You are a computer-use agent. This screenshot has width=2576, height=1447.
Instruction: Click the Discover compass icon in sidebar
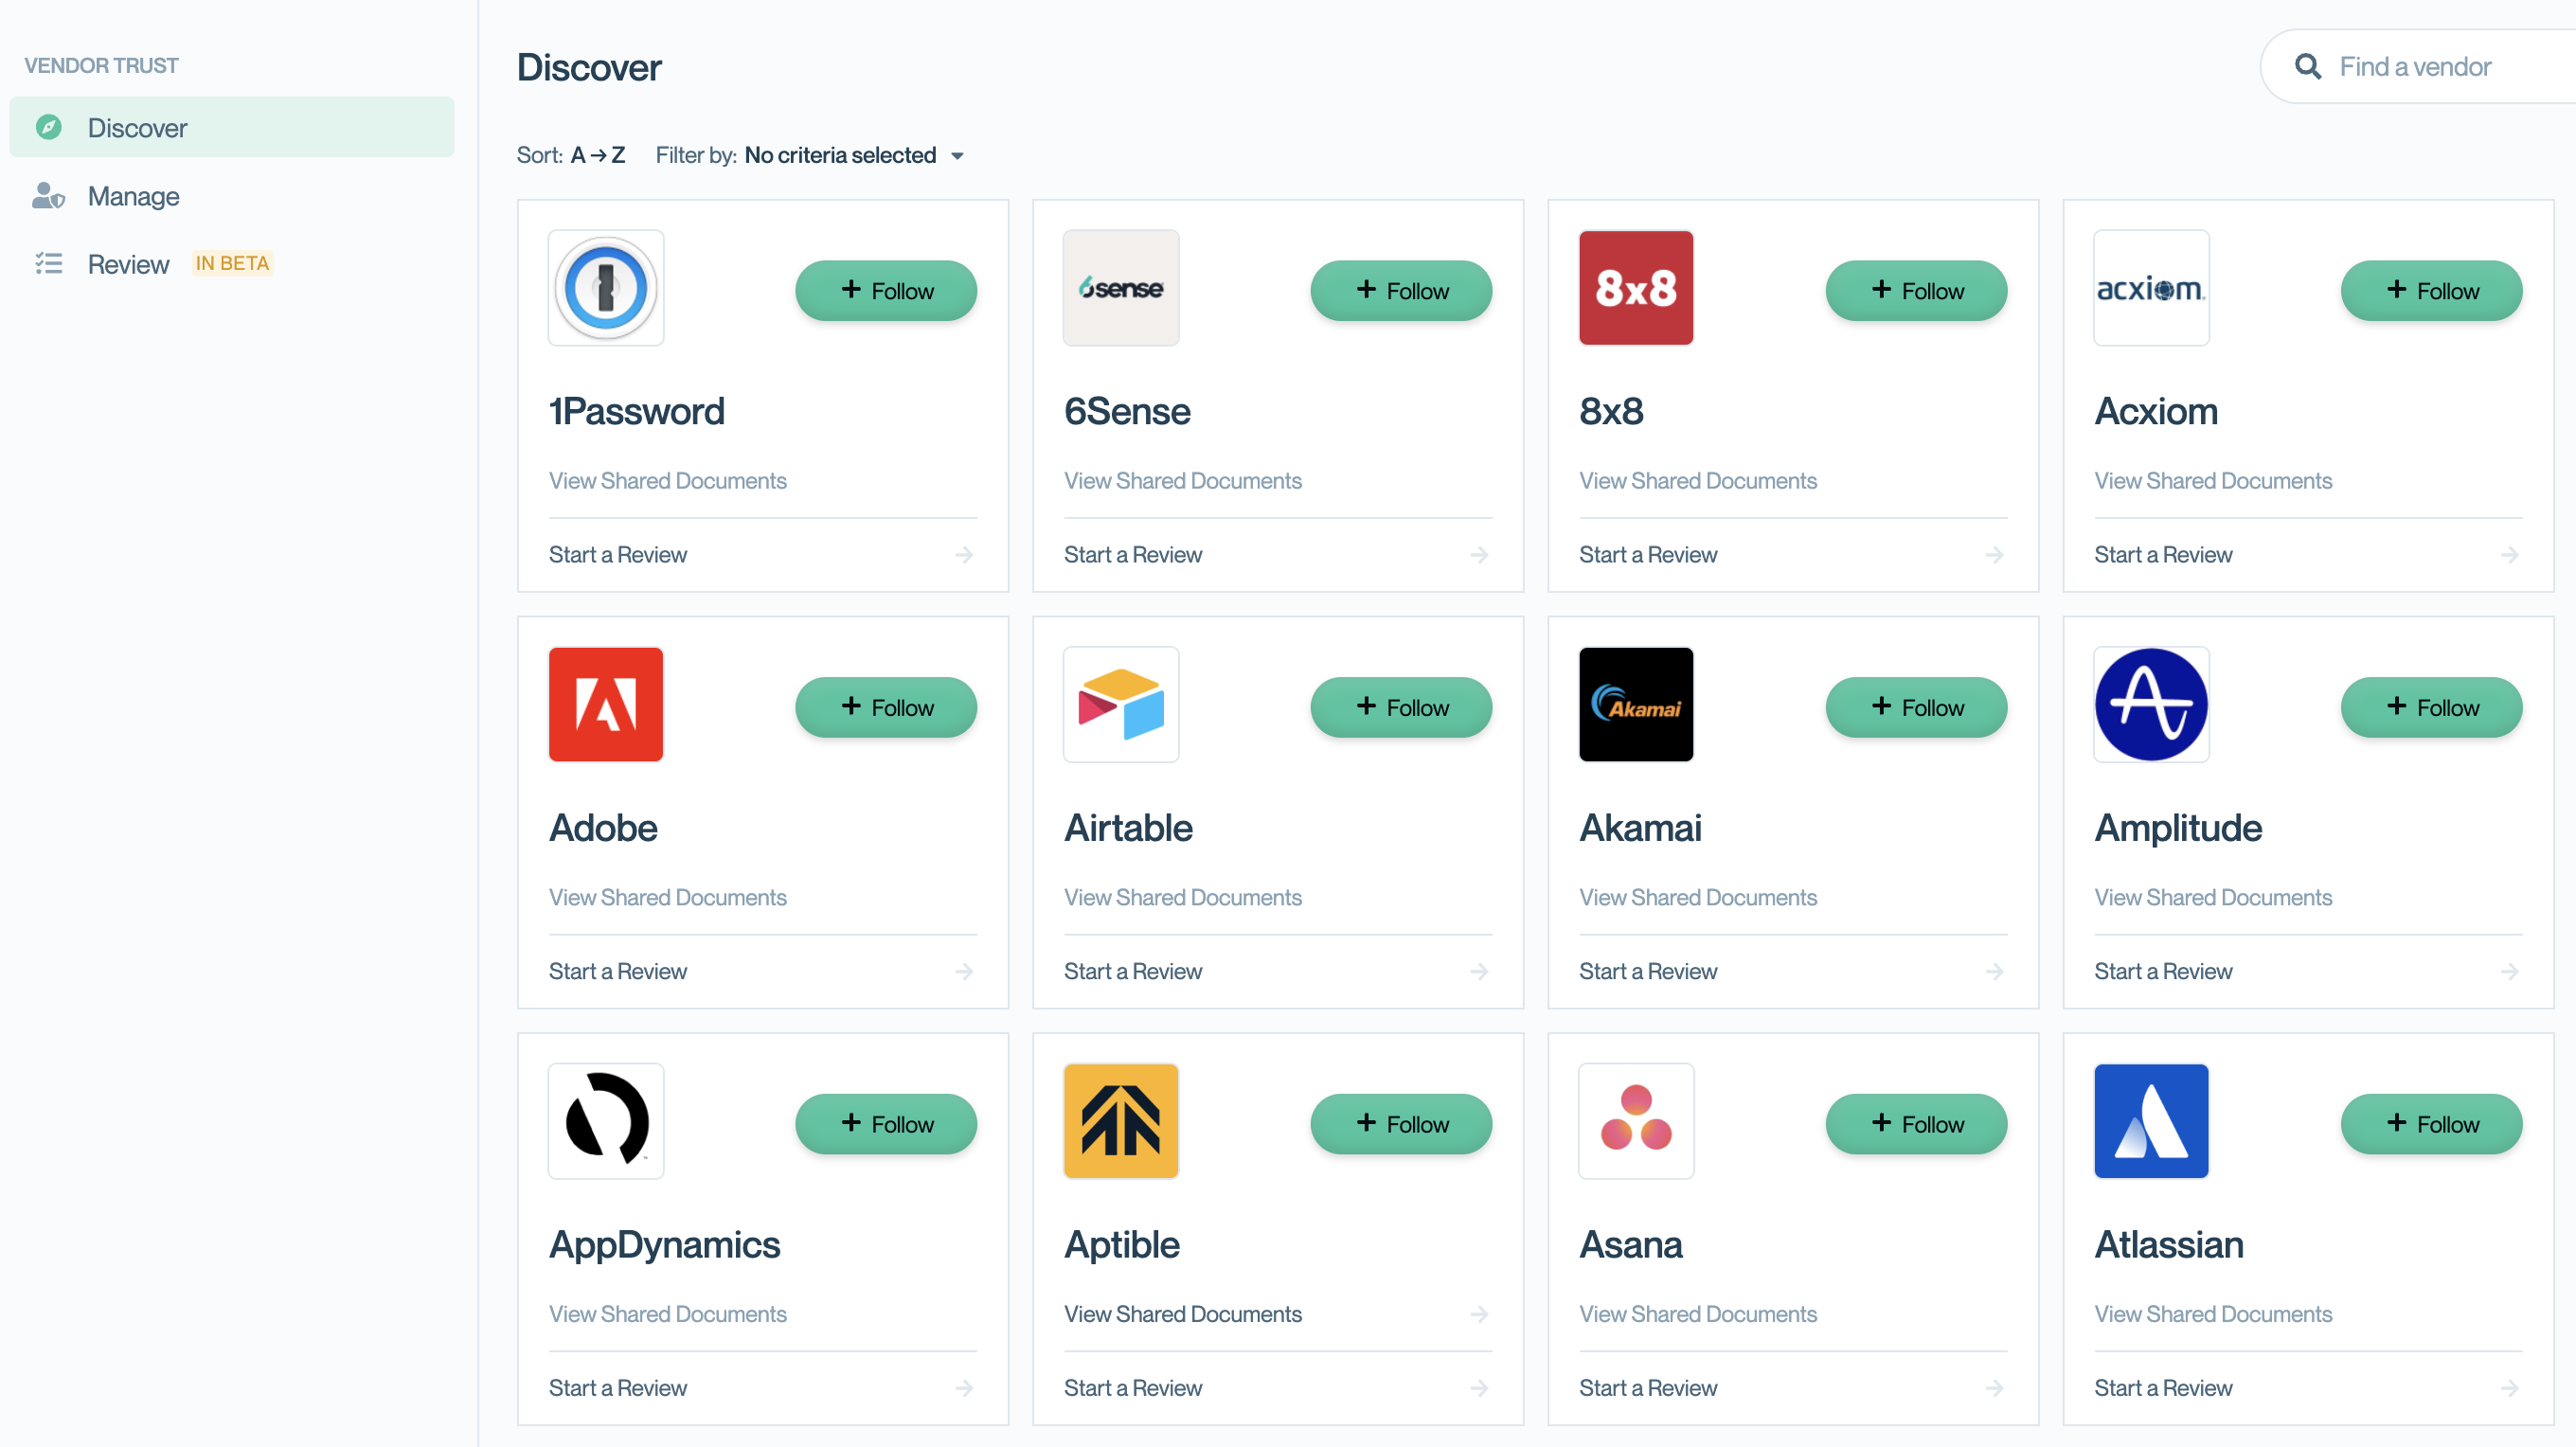coord(48,127)
